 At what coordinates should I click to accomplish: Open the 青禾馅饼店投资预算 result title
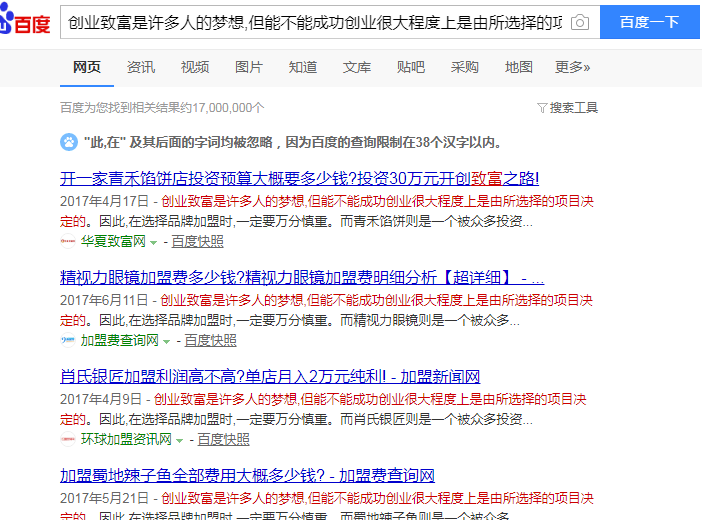300,179
